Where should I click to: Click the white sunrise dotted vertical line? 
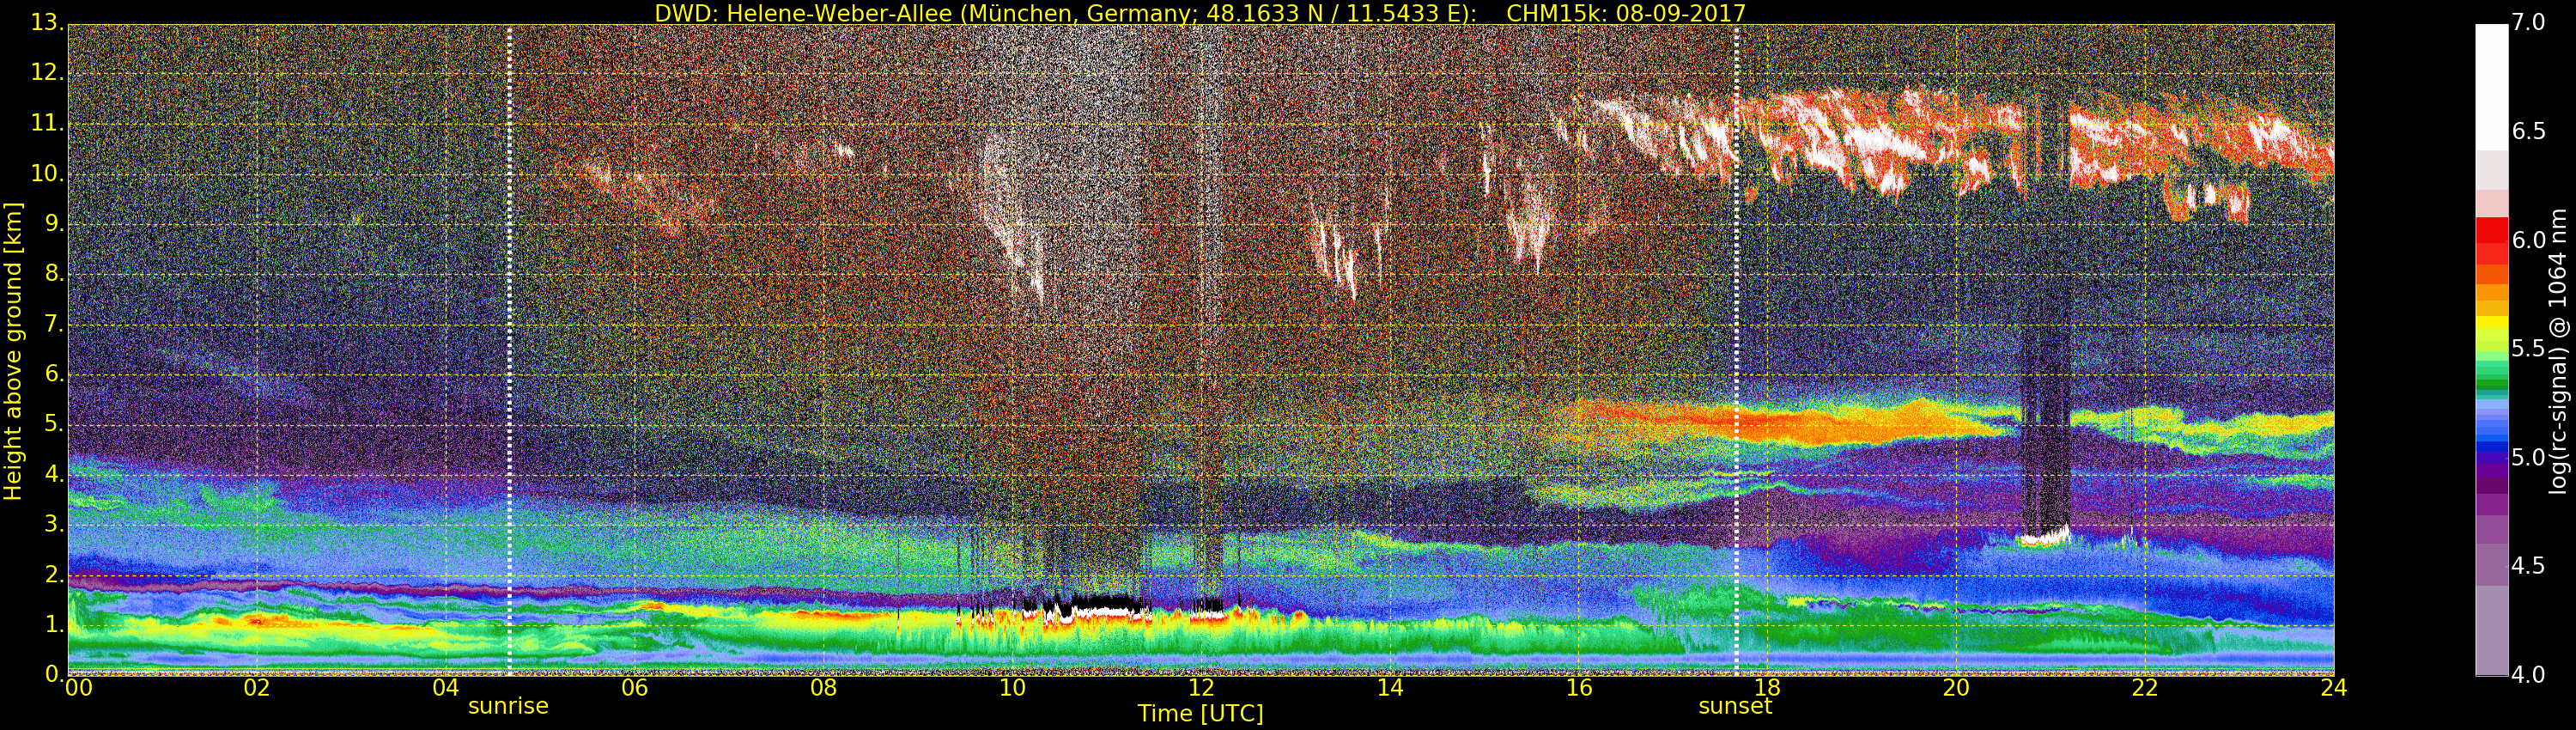coord(509,350)
